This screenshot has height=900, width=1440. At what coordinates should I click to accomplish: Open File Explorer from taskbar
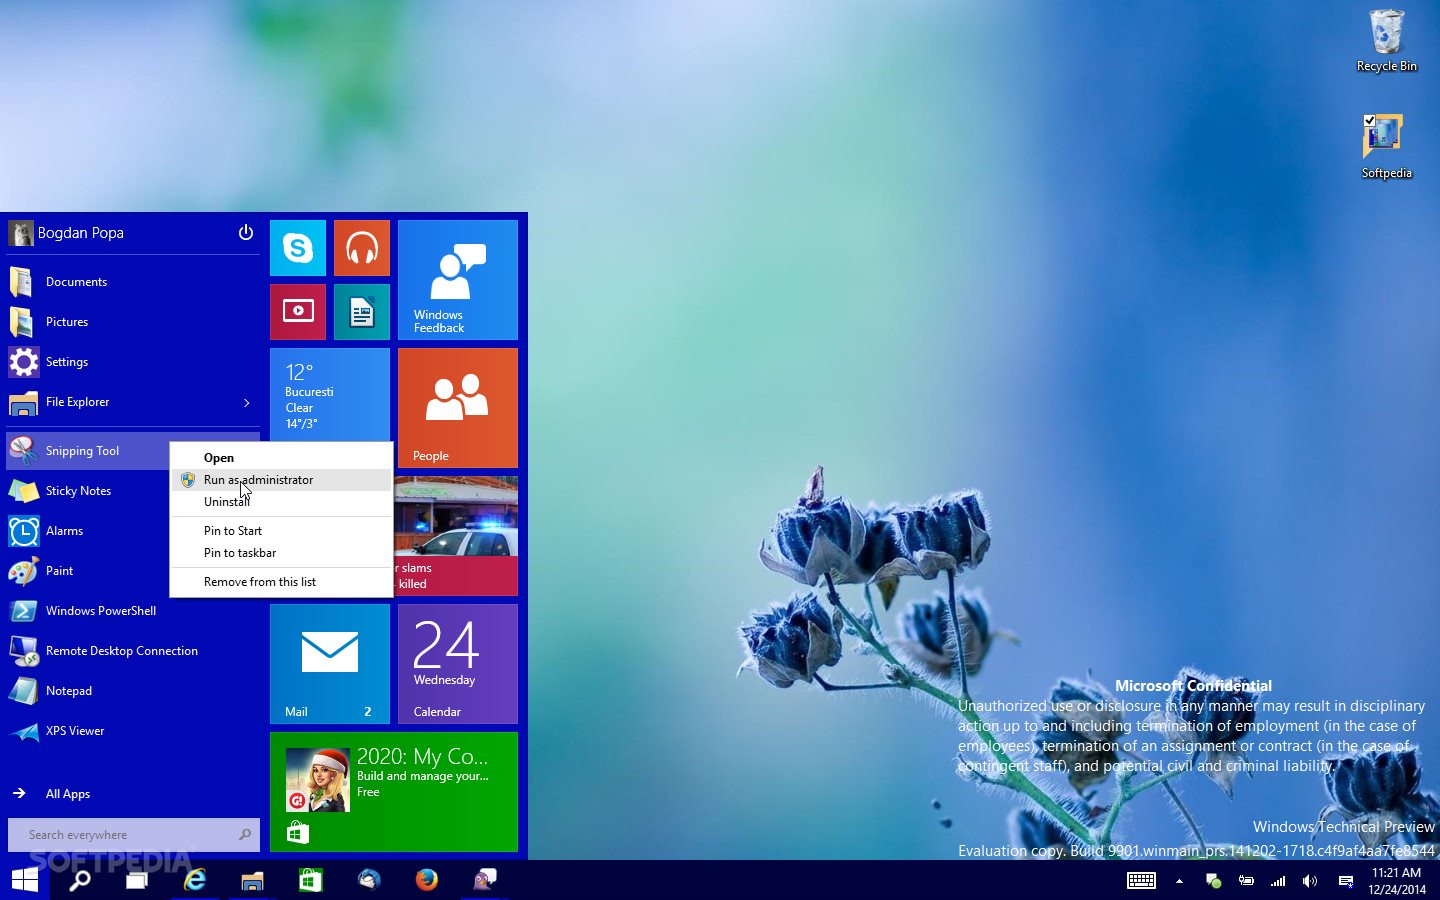[252, 880]
